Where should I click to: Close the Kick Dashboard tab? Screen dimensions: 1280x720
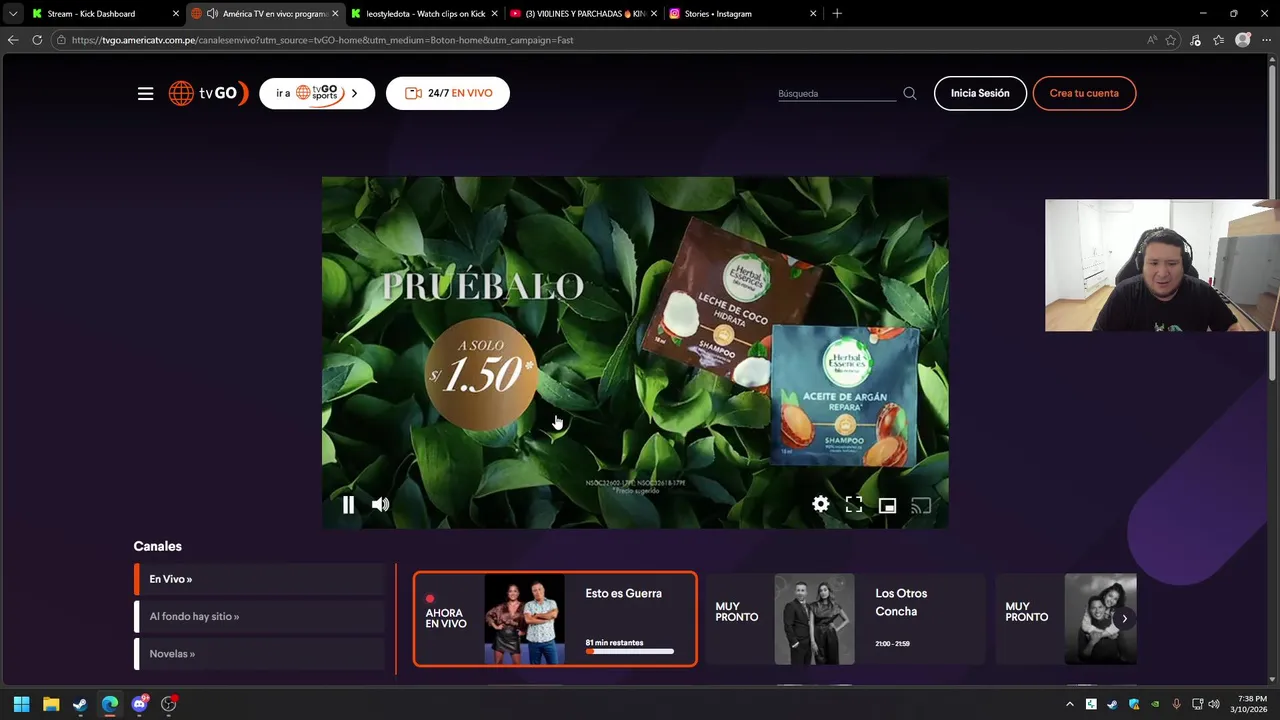[x=176, y=14]
